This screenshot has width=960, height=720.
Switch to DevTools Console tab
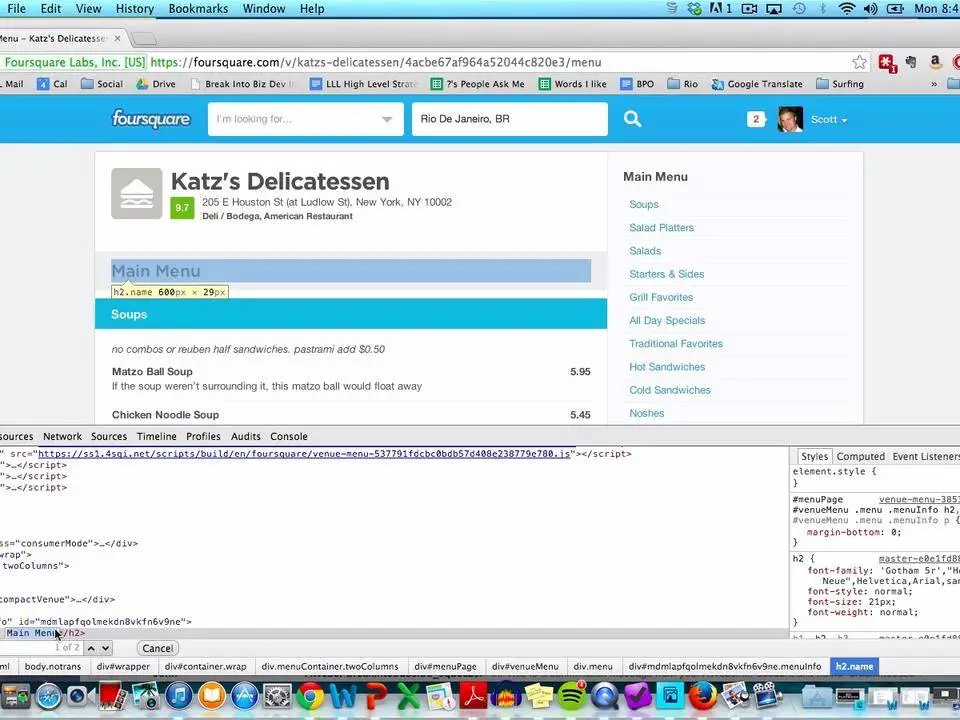click(289, 437)
